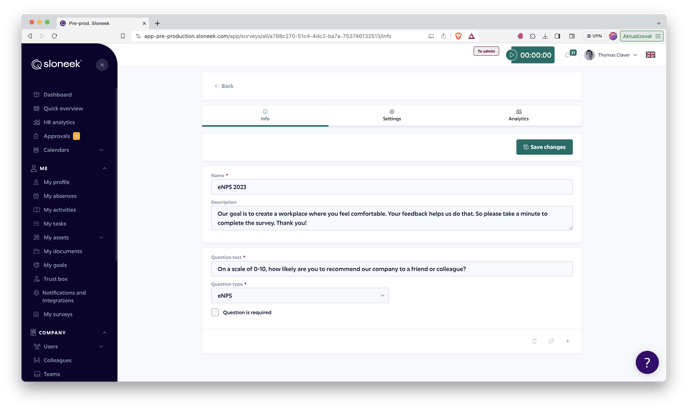Toggle the browser sidebar panel icon
Viewport: 688px width, 410px height.
pyautogui.click(x=557, y=36)
